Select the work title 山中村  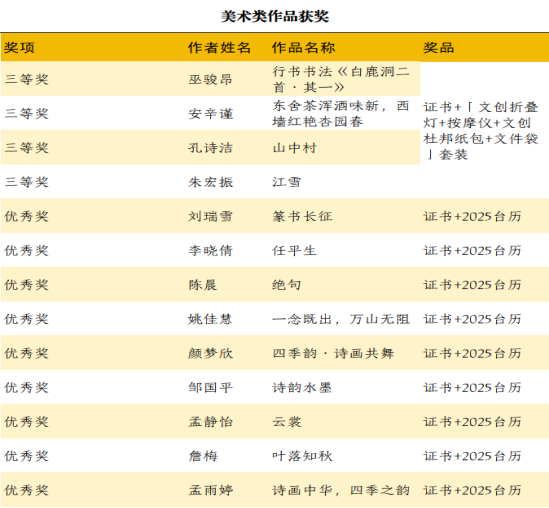click(x=294, y=148)
